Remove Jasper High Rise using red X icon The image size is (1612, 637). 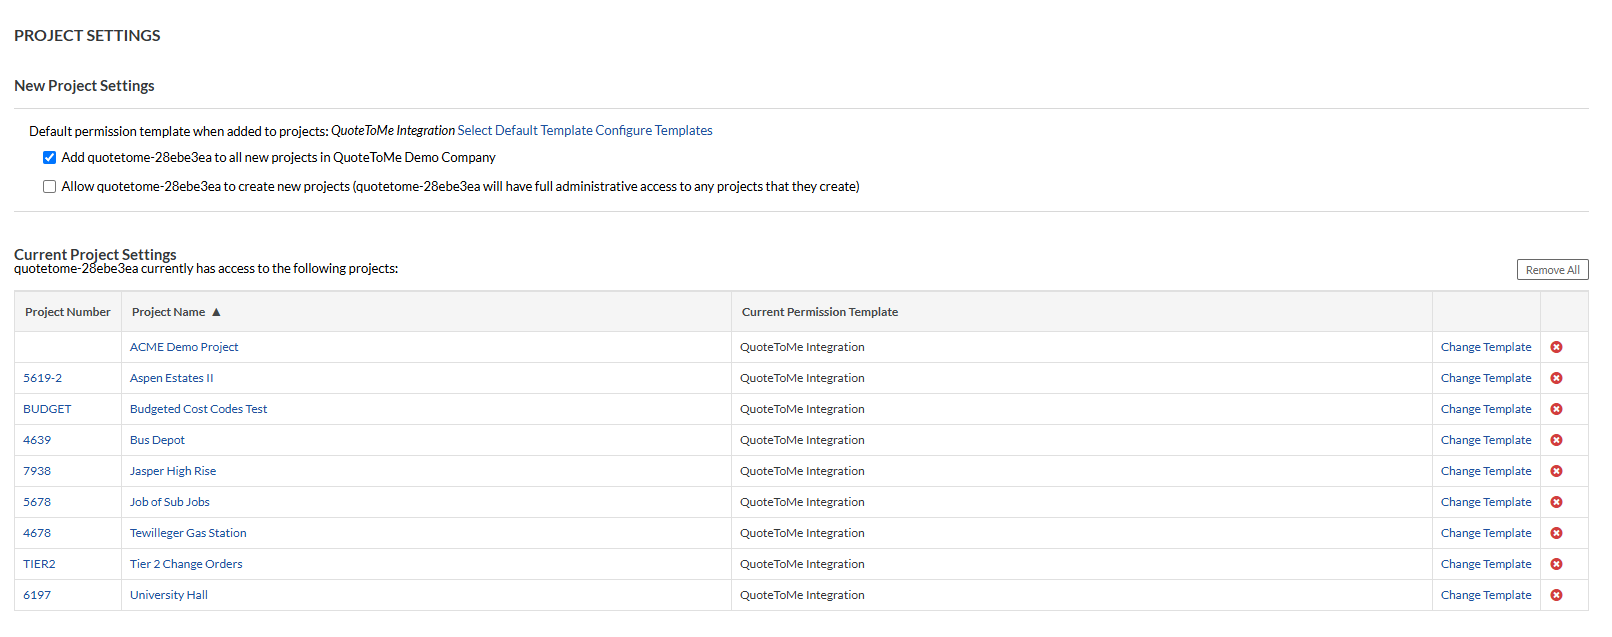[x=1556, y=471]
